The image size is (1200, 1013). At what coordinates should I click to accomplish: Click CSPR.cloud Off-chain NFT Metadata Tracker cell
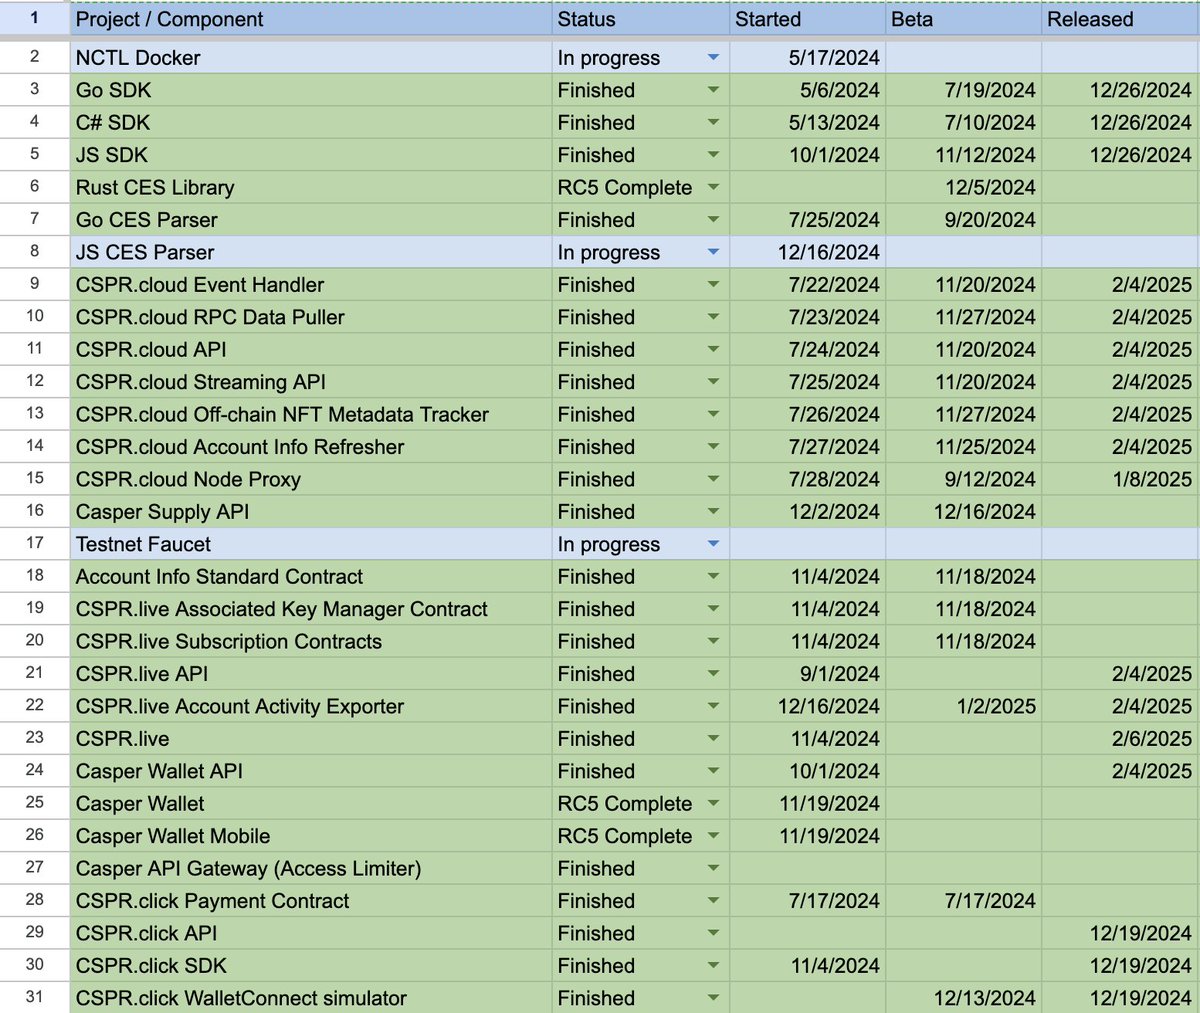click(x=310, y=414)
